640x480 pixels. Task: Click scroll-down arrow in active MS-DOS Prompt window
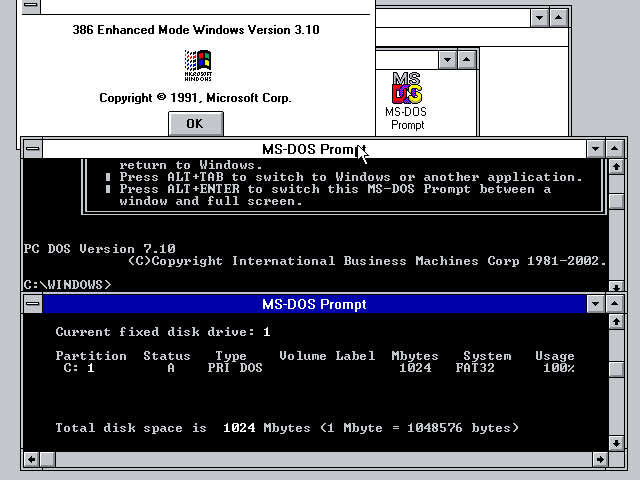616,443
